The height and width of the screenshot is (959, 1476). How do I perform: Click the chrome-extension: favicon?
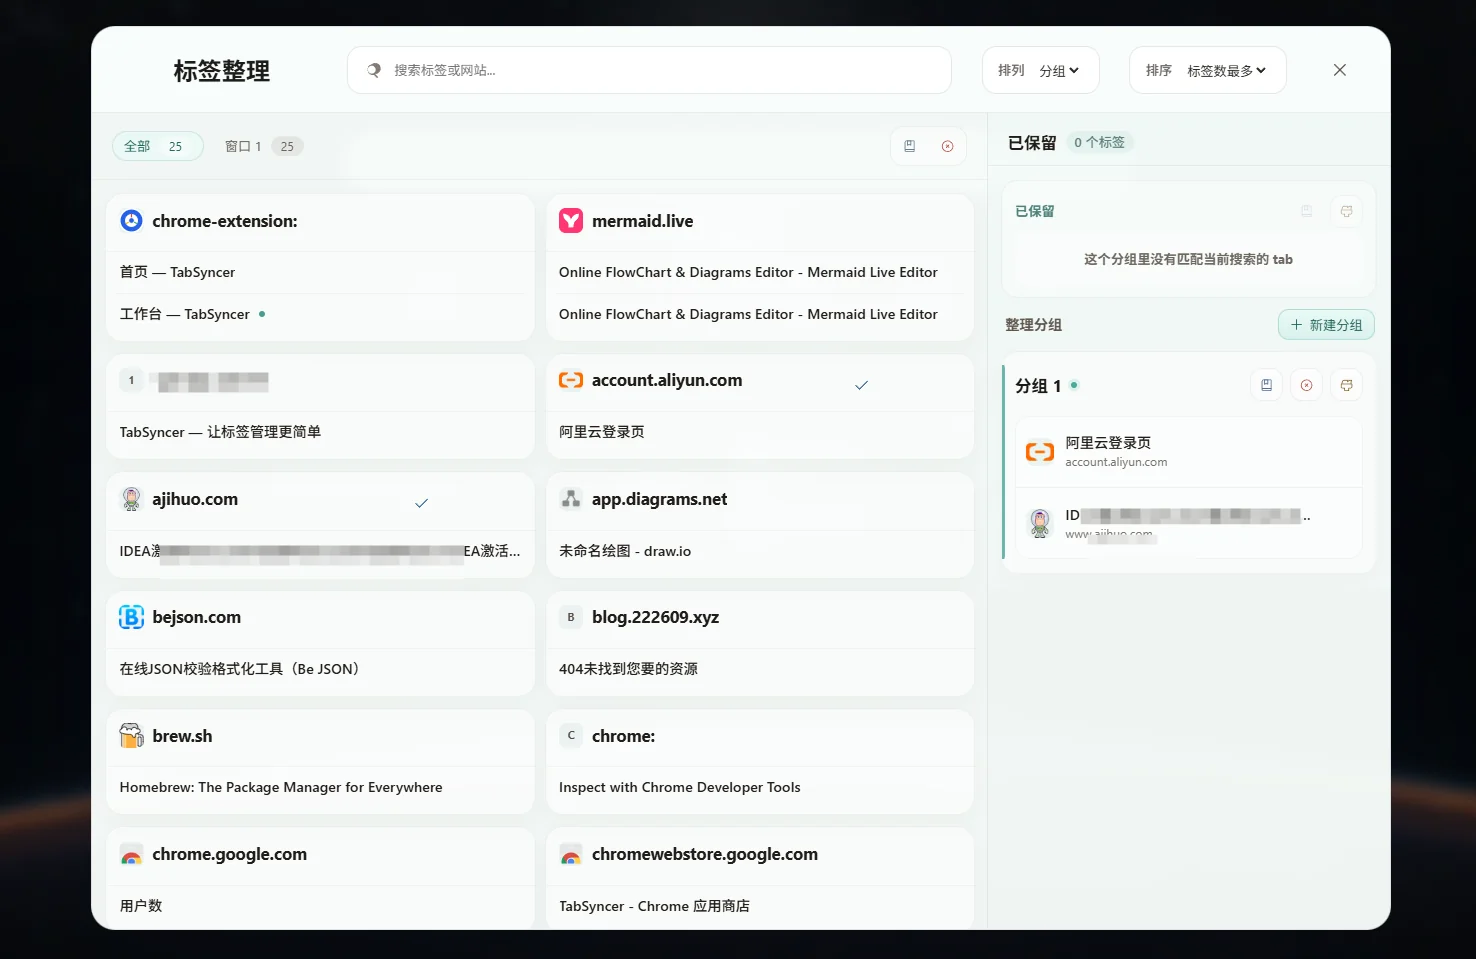coord(131,221)
